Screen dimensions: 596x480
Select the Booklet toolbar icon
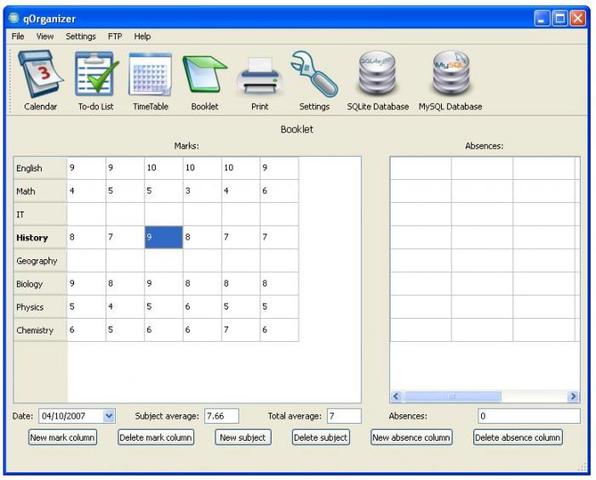click(204, 74)
